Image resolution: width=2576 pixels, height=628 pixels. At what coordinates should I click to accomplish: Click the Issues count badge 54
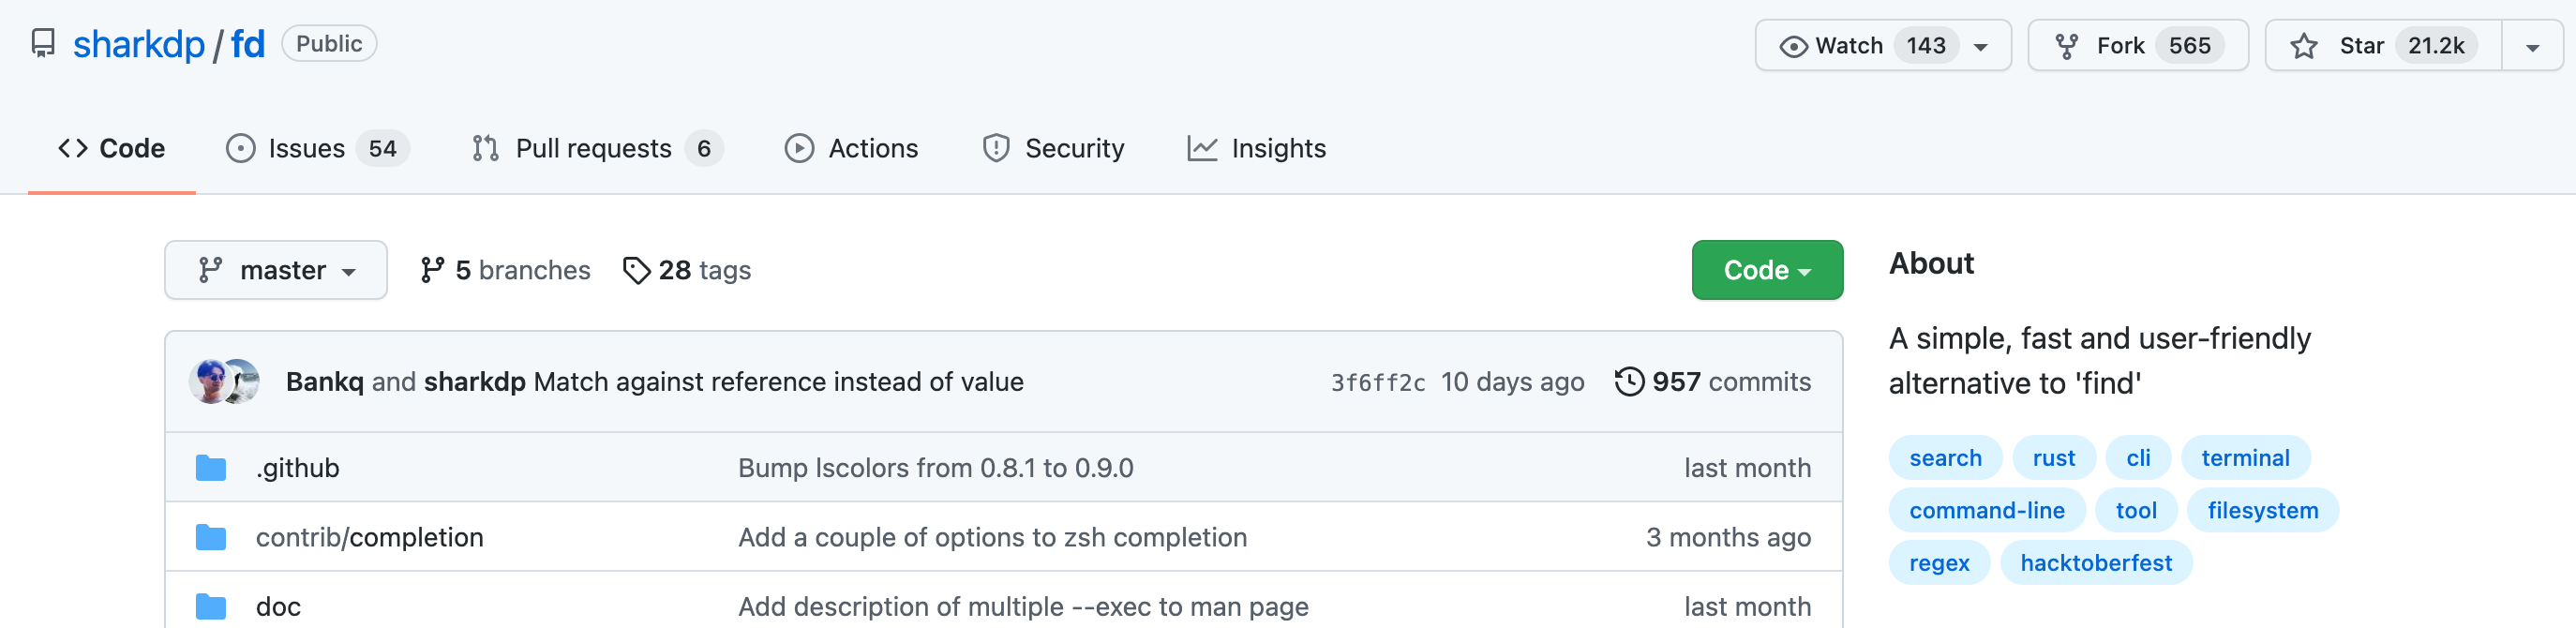point(383,148)
